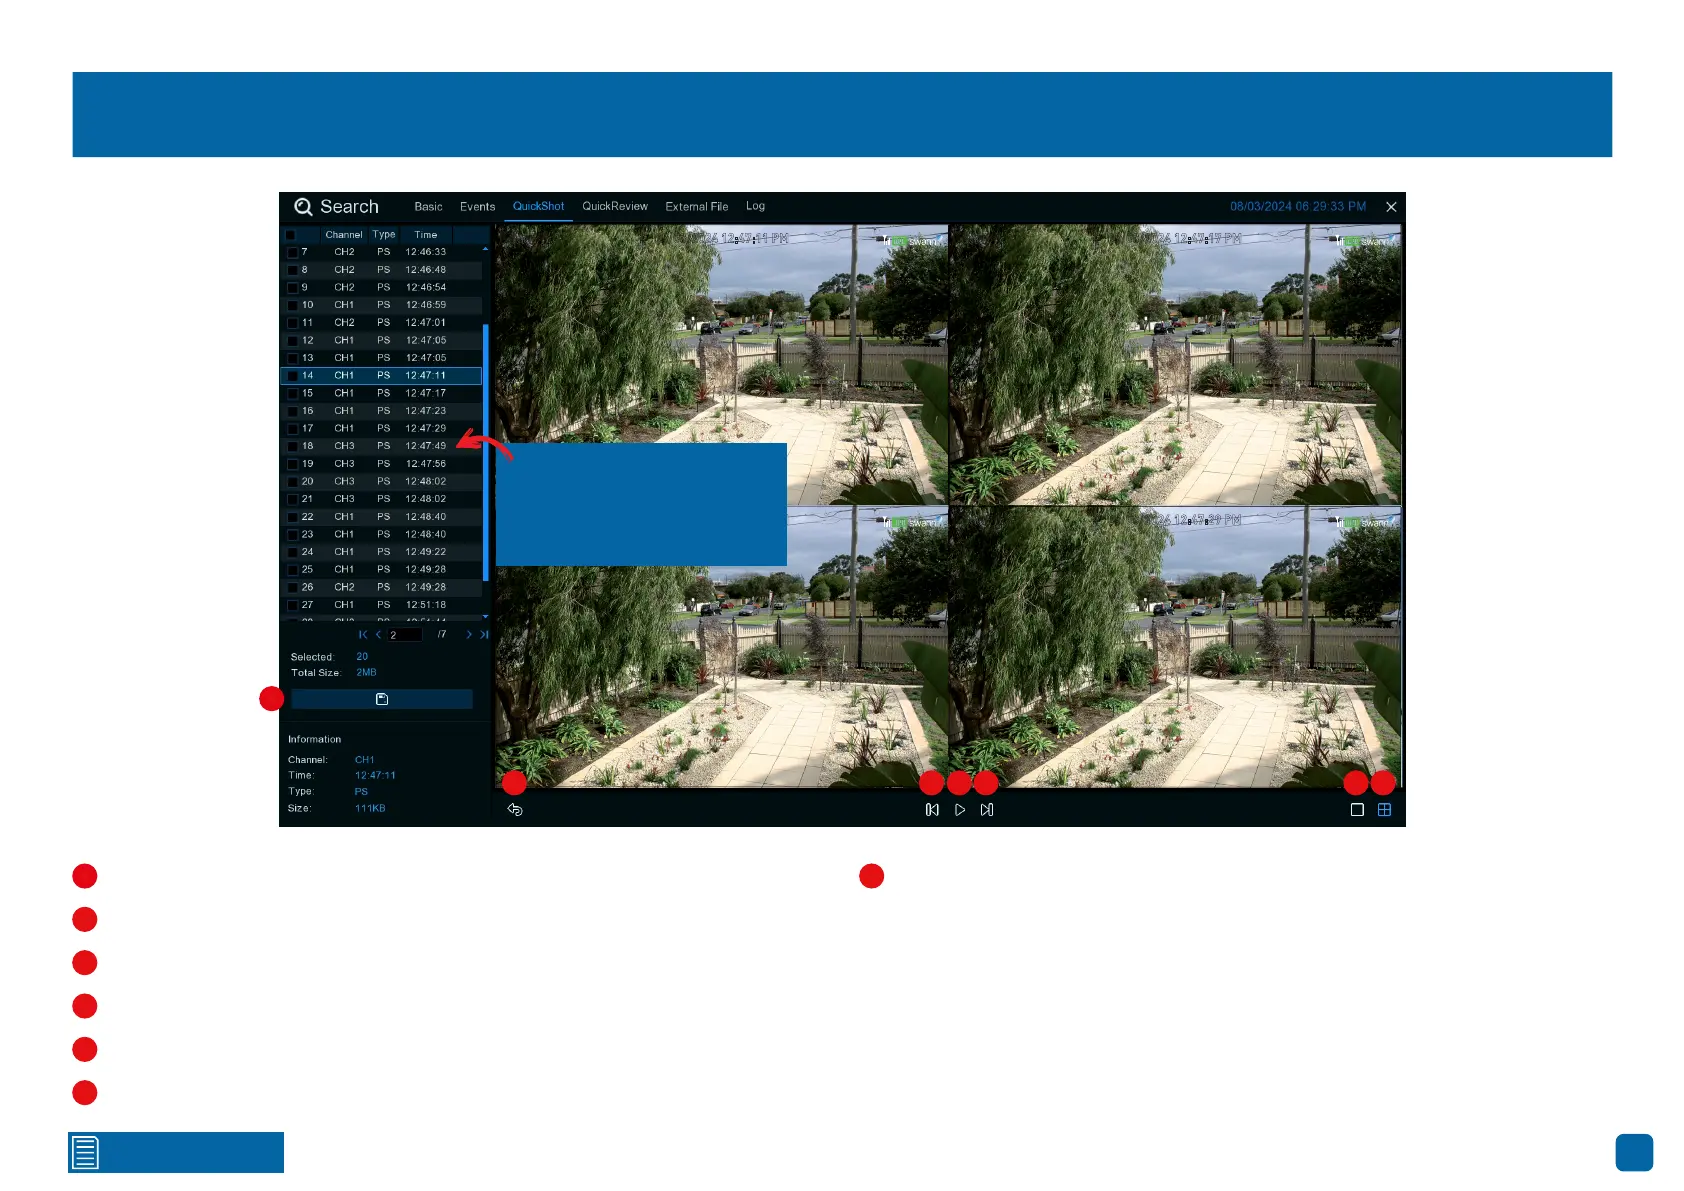1684x1191 pixels.
Task: Select row 18 time 12:47:49
Action: coord(426,446)
